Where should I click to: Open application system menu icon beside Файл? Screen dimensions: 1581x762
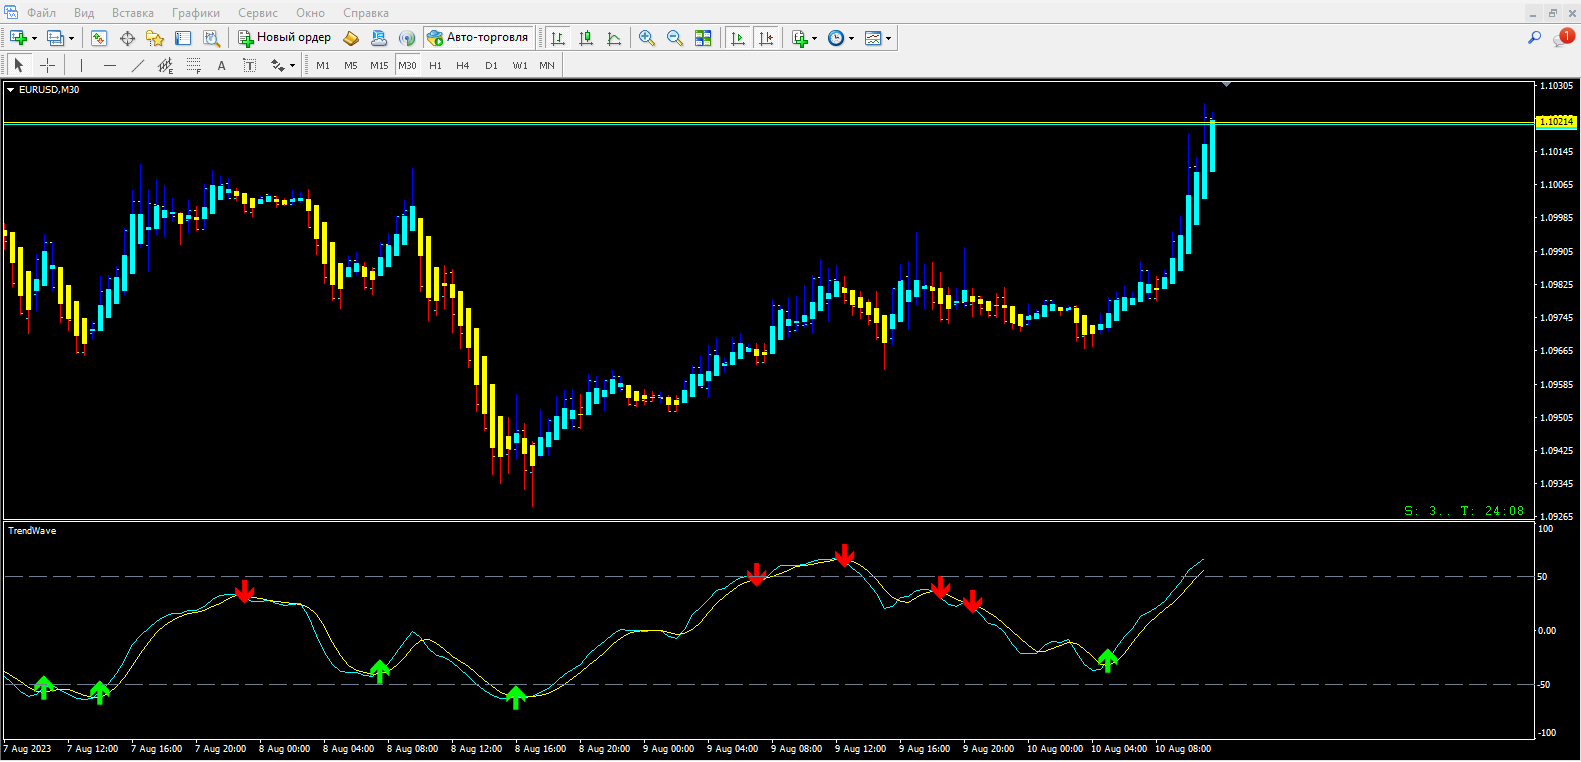tap(11, 12)
